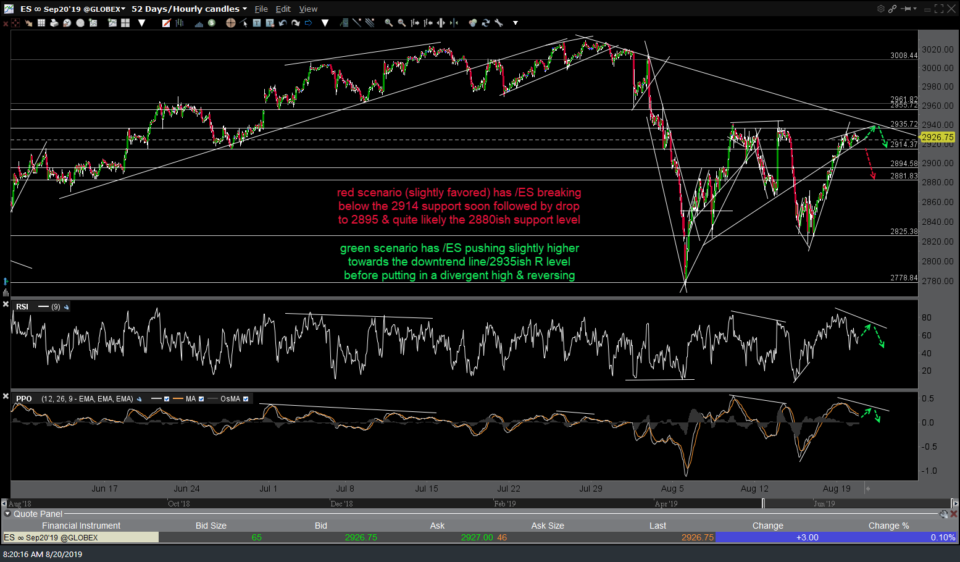The image size is (960, 562).
Task: Click the four-pane layout icon
Action: coord(126,23)
